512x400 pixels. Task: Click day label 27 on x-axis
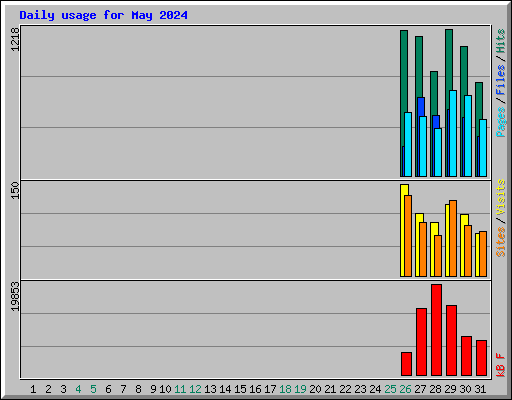[420, 389]
